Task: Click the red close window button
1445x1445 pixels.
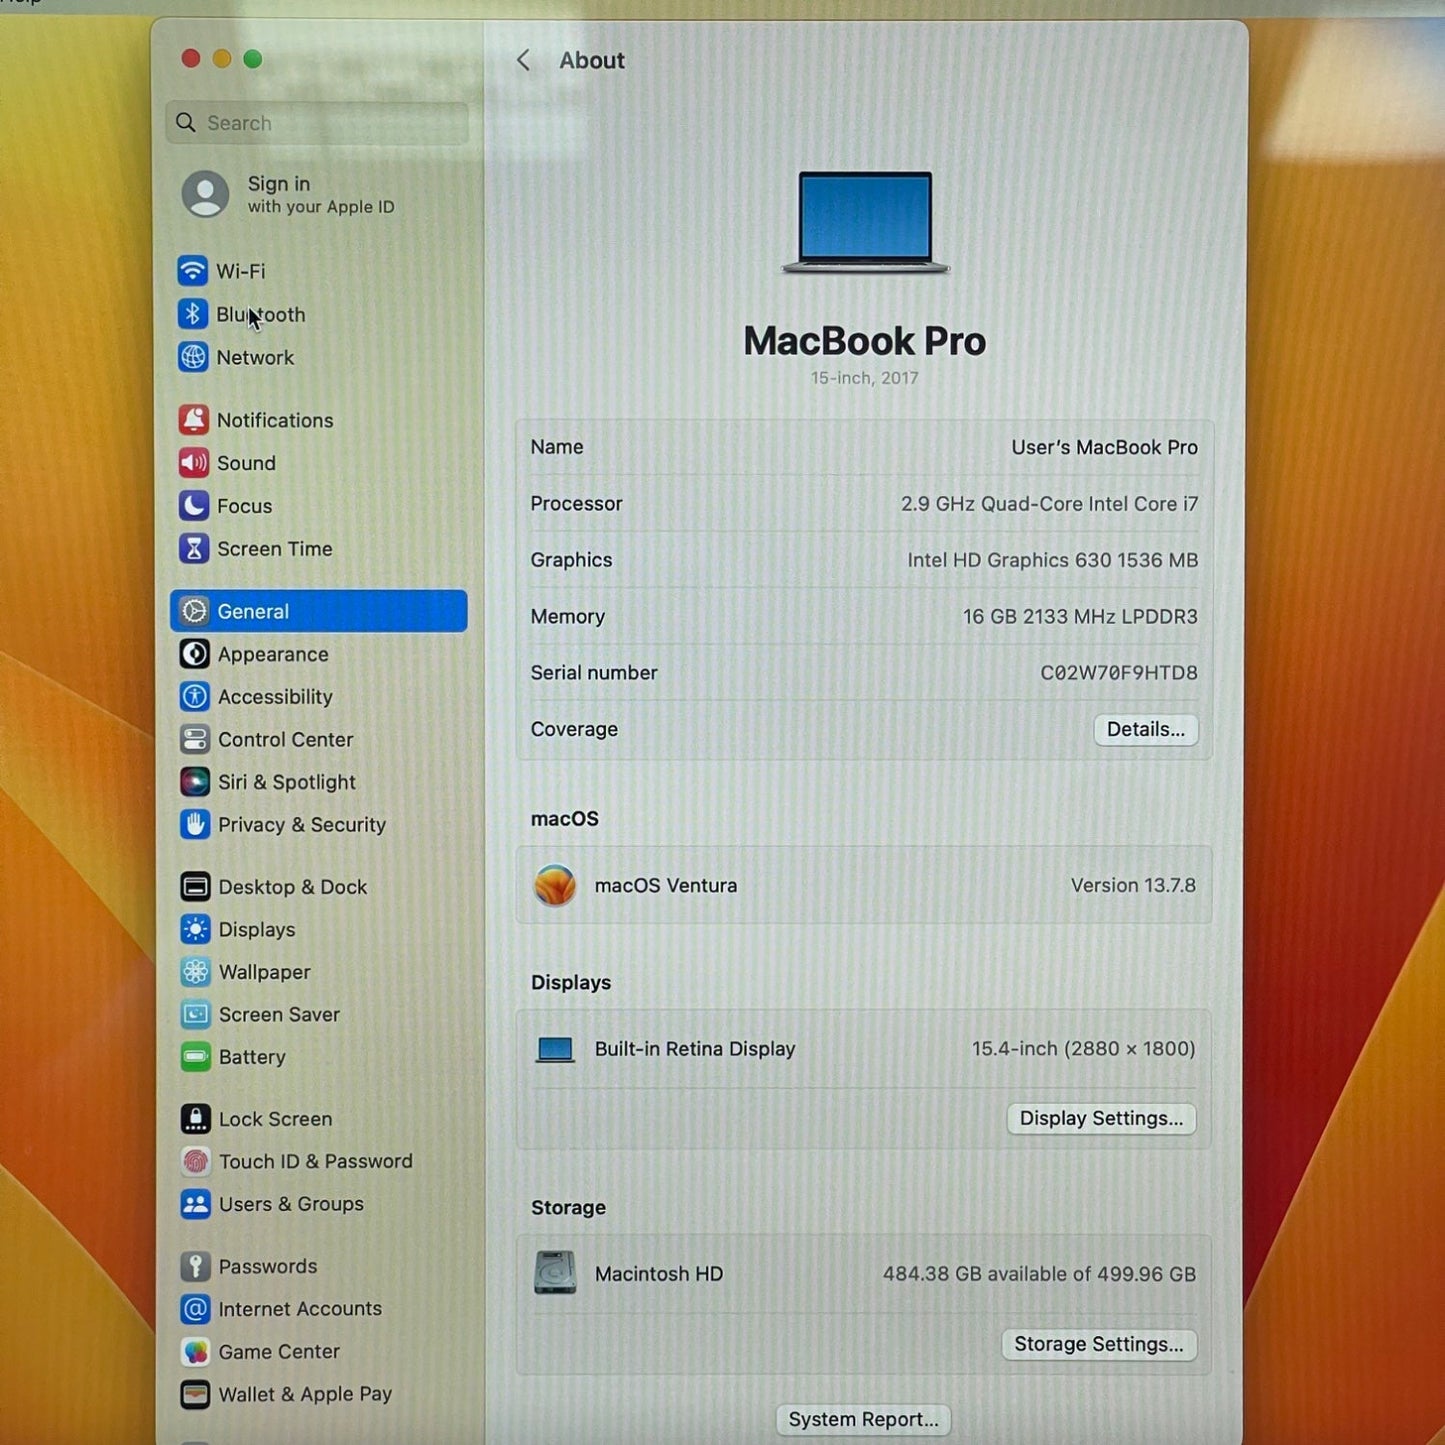Action: (x=191, y=59)
